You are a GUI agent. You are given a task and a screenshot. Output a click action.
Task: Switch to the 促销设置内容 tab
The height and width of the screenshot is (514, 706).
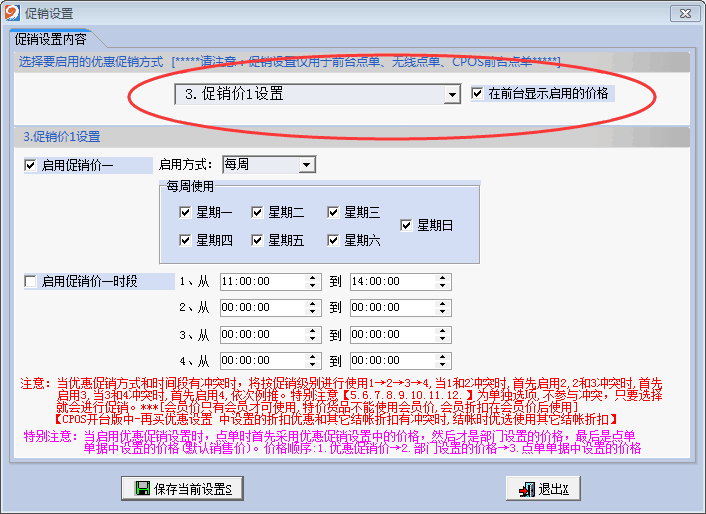[x=50, y=40]
